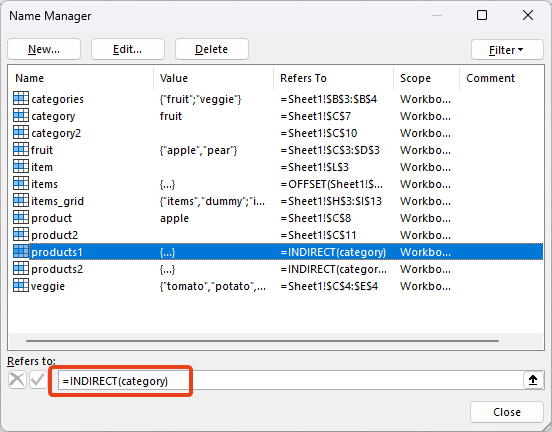
Task: Click the collapse dialog arrow icon
Action: pyautogui.click(x=533, y=380)
